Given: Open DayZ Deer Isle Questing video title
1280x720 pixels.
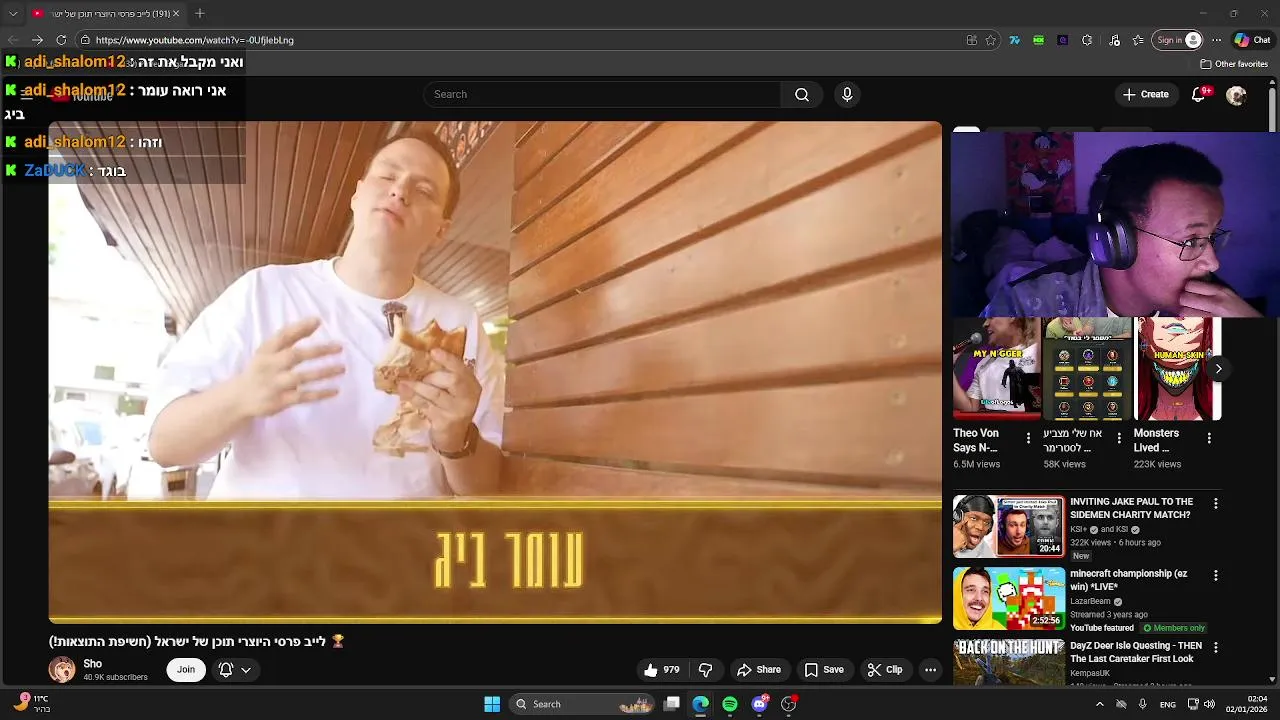Looking at the screenshot, I should (1136, 652).
